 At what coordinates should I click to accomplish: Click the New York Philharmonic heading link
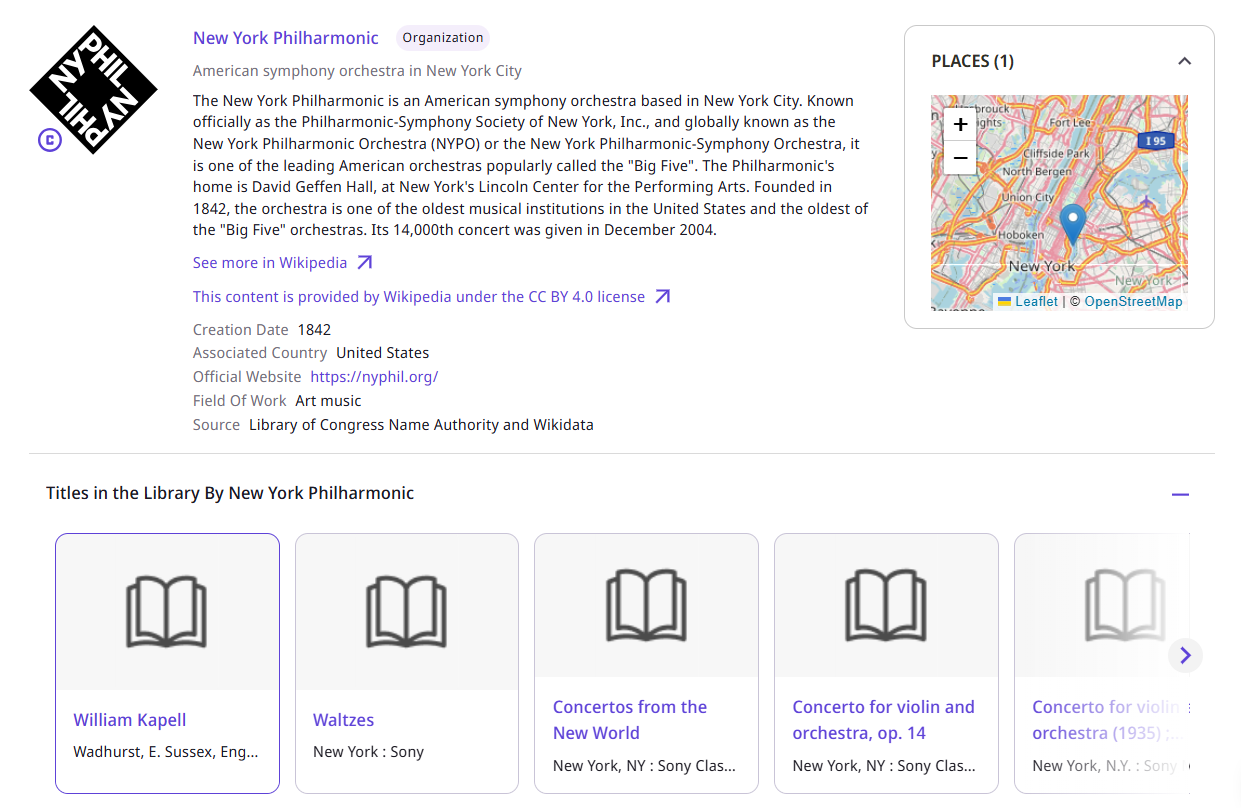tap(285, 38)
